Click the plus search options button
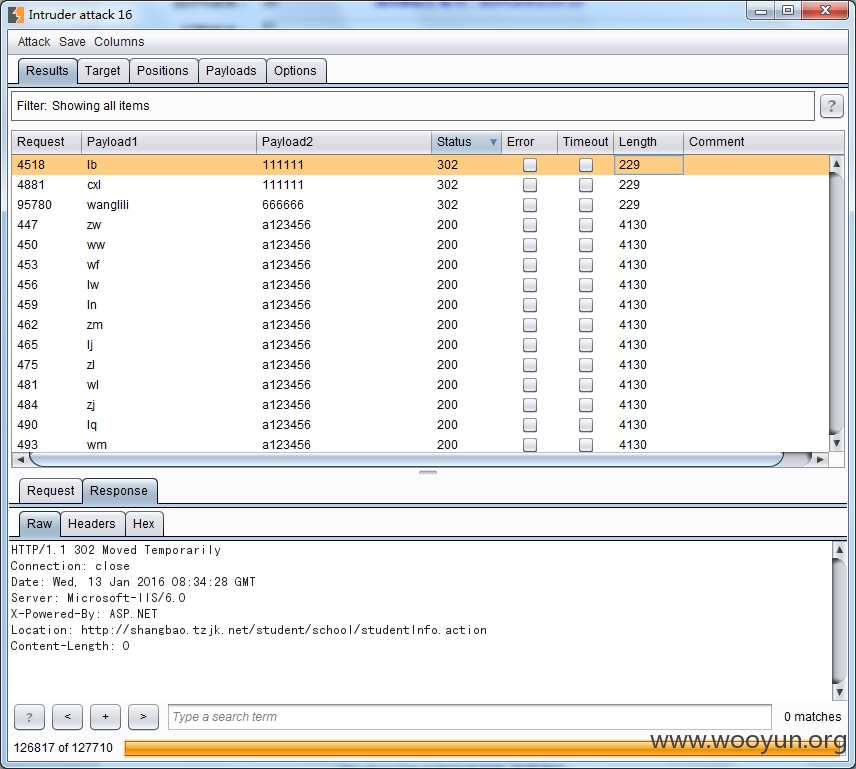The height and width of the screenshot is (769, 856). click(105, 717)
